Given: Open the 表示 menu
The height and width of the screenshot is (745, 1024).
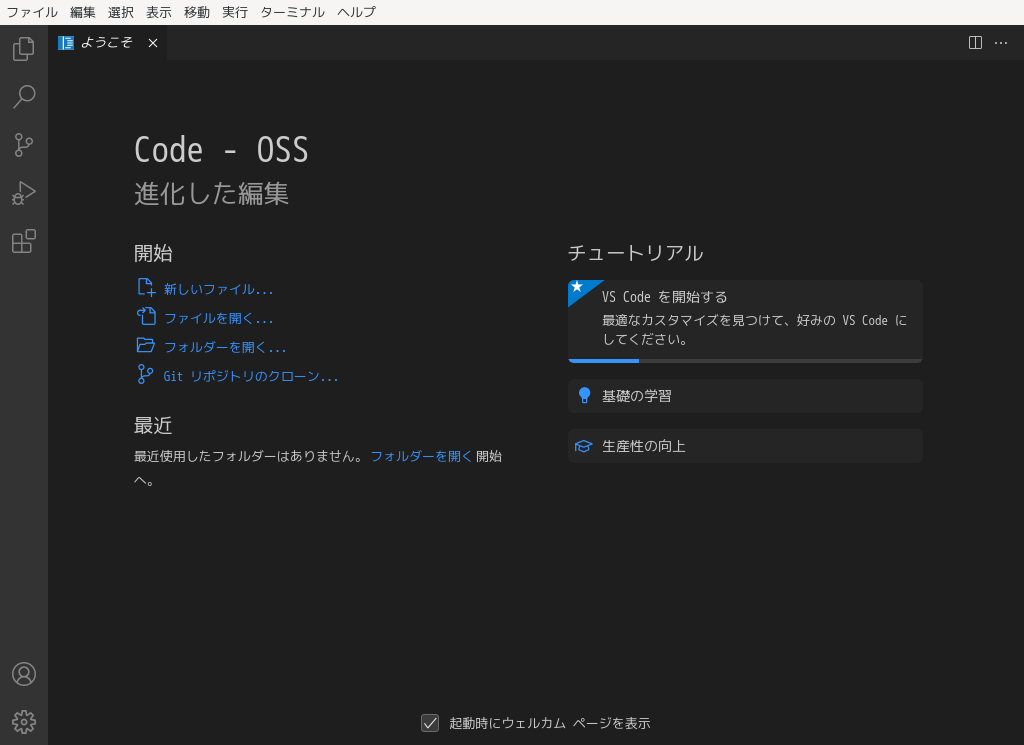Looking at the screenshot, I should (x=159, y=12).
